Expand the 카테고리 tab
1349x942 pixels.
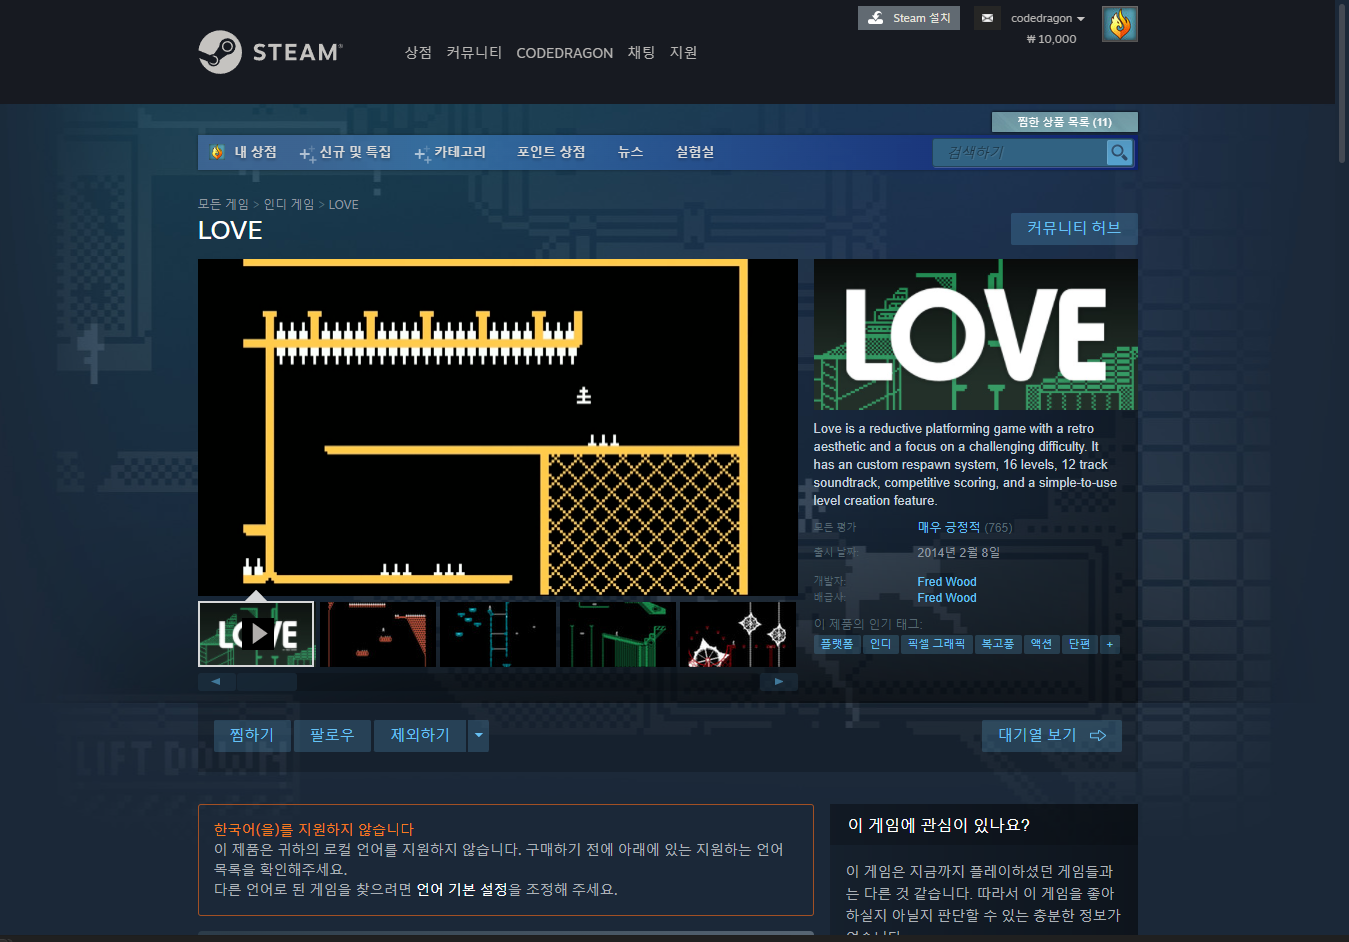click(450, 152)
